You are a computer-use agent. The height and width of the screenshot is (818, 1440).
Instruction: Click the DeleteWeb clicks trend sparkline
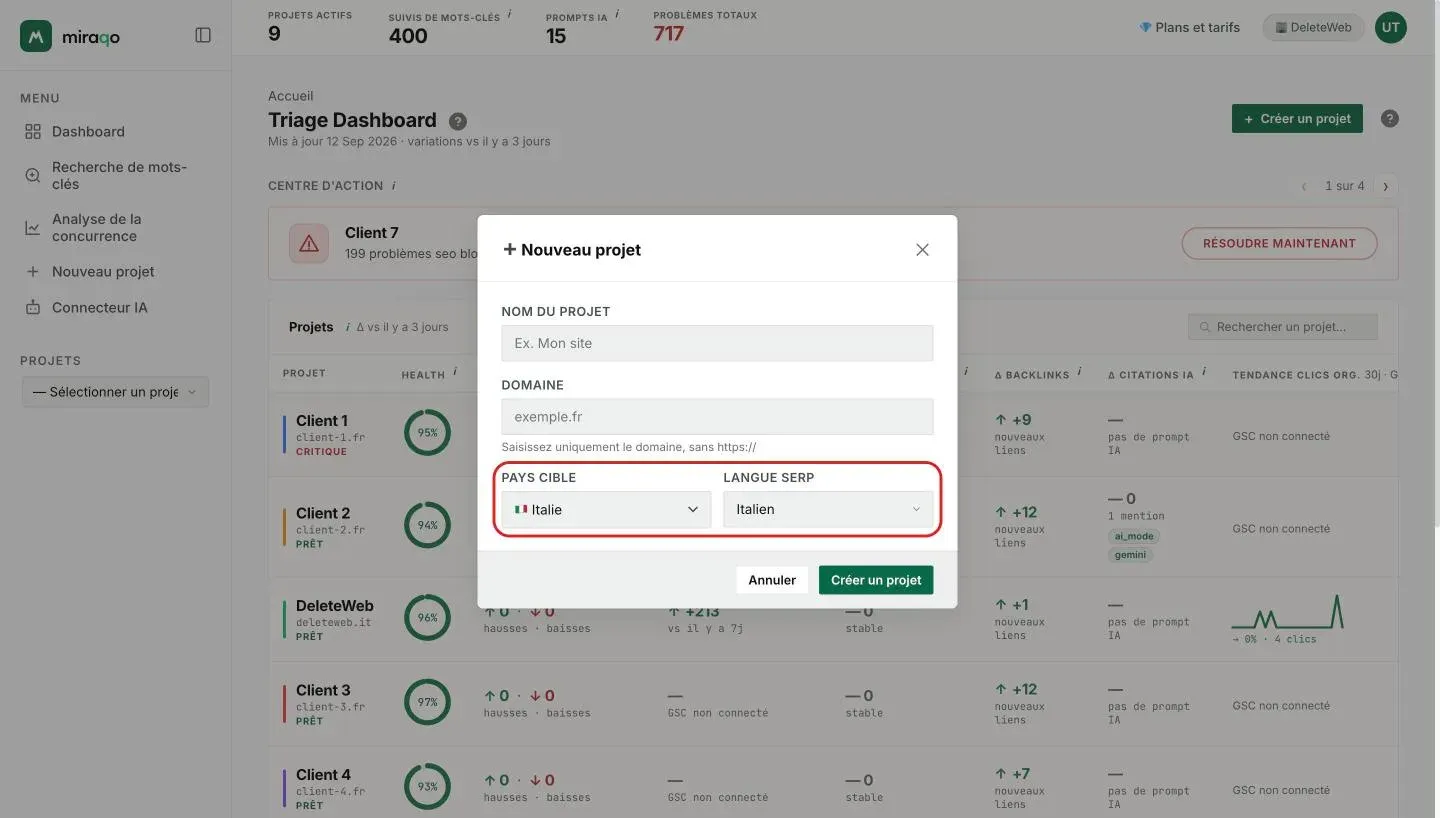click(x=1288, y=611)
